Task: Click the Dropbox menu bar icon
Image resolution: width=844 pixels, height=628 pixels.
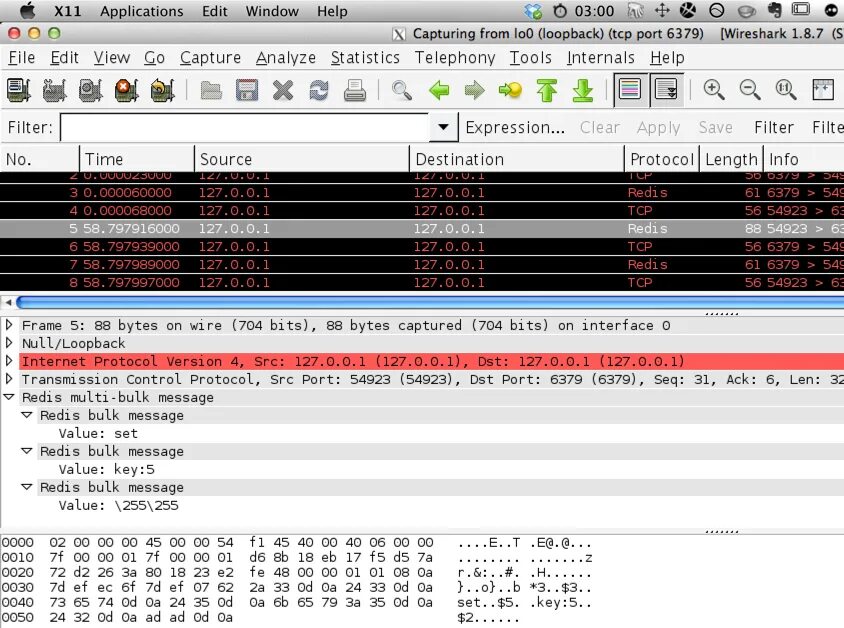Action: (x=533, y=11)
